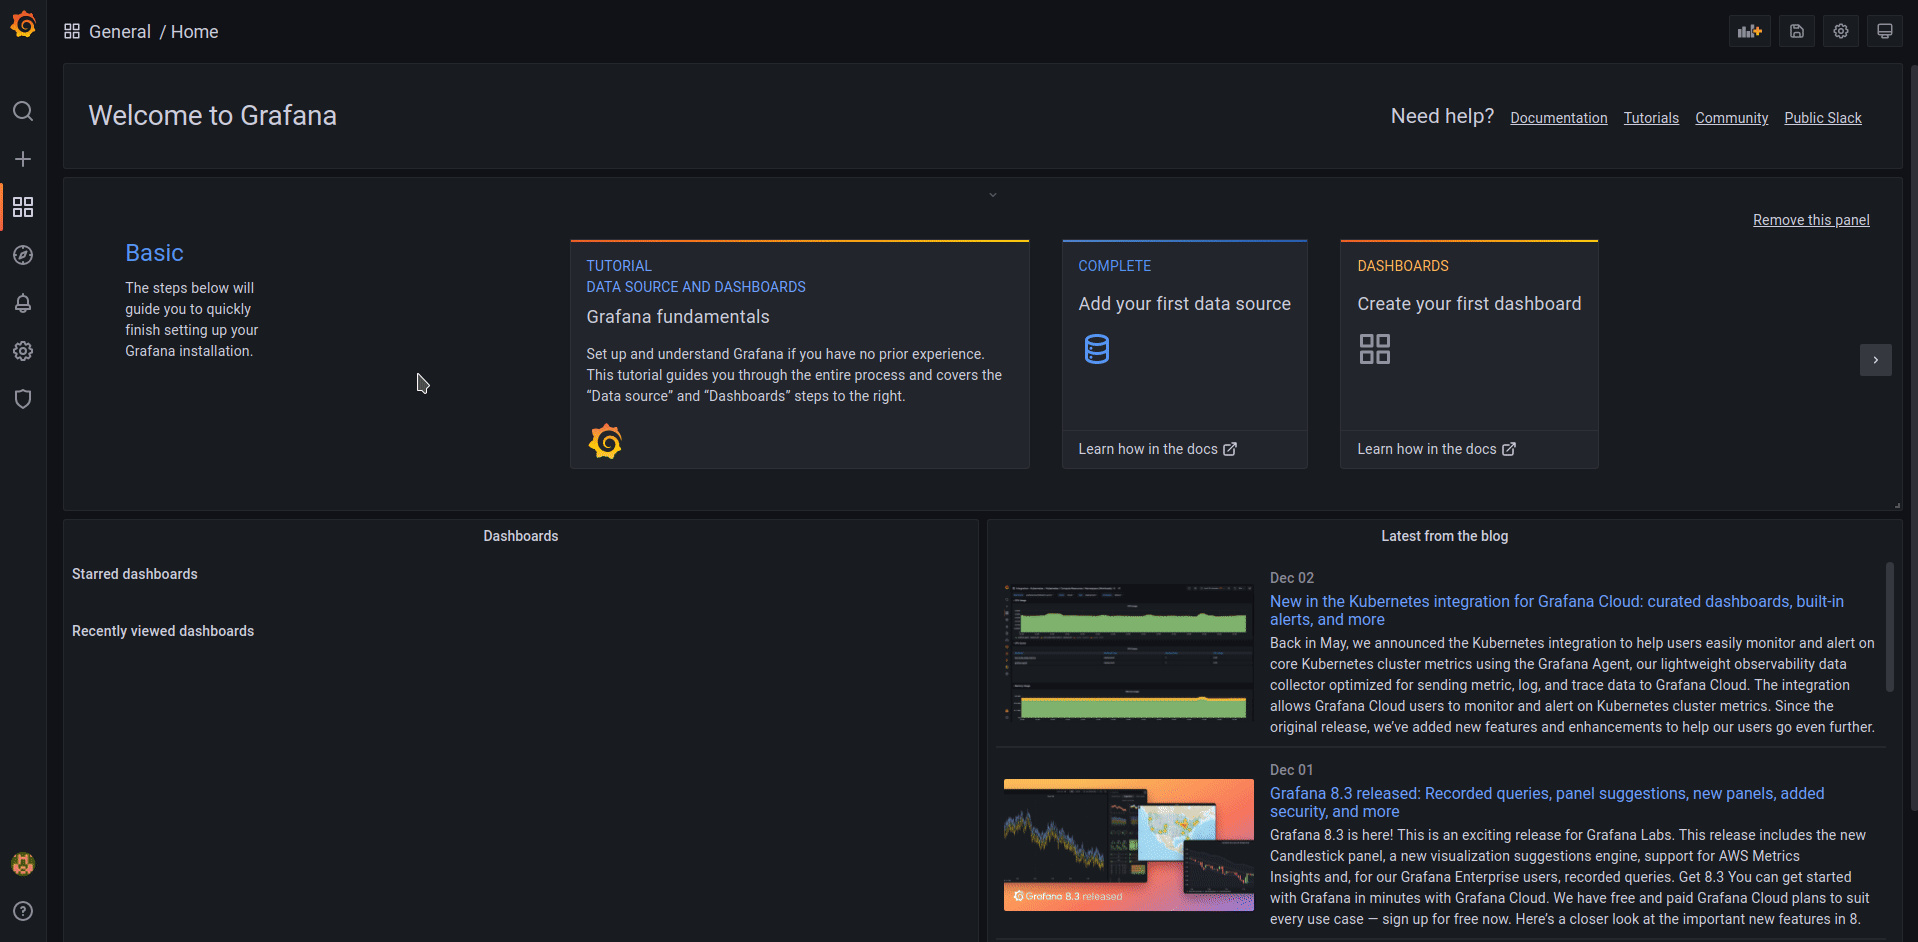
Task: Open the user avatar profile icon
Action: (23, 863)
